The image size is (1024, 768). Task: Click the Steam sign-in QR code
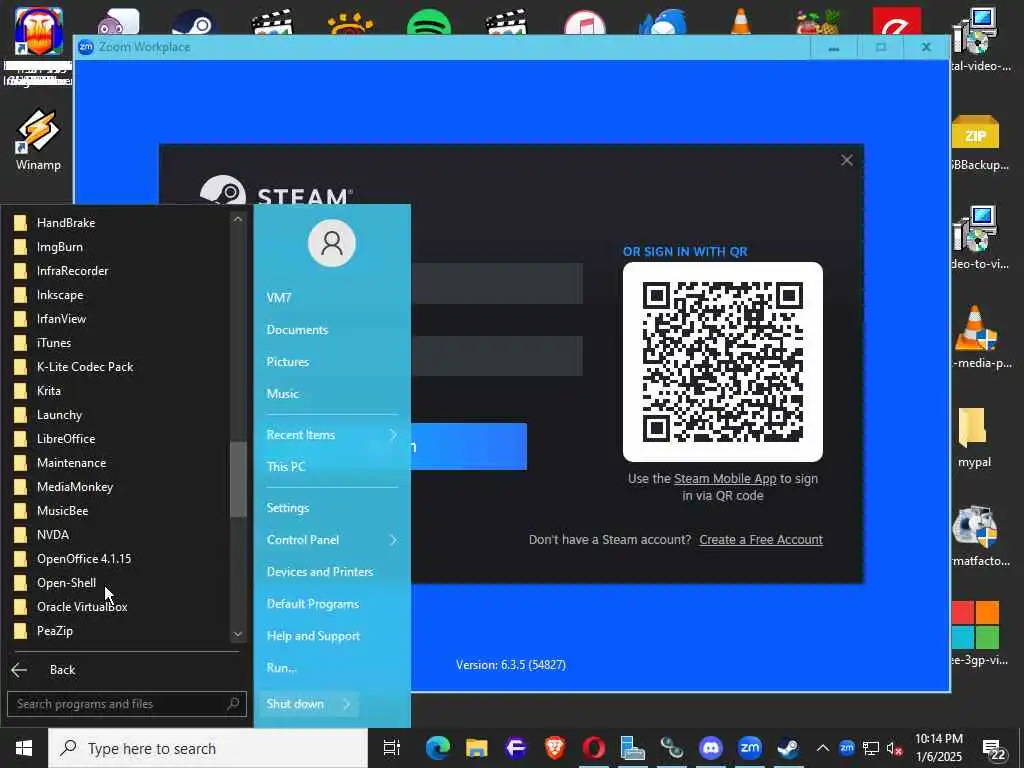tap(723, 362)
